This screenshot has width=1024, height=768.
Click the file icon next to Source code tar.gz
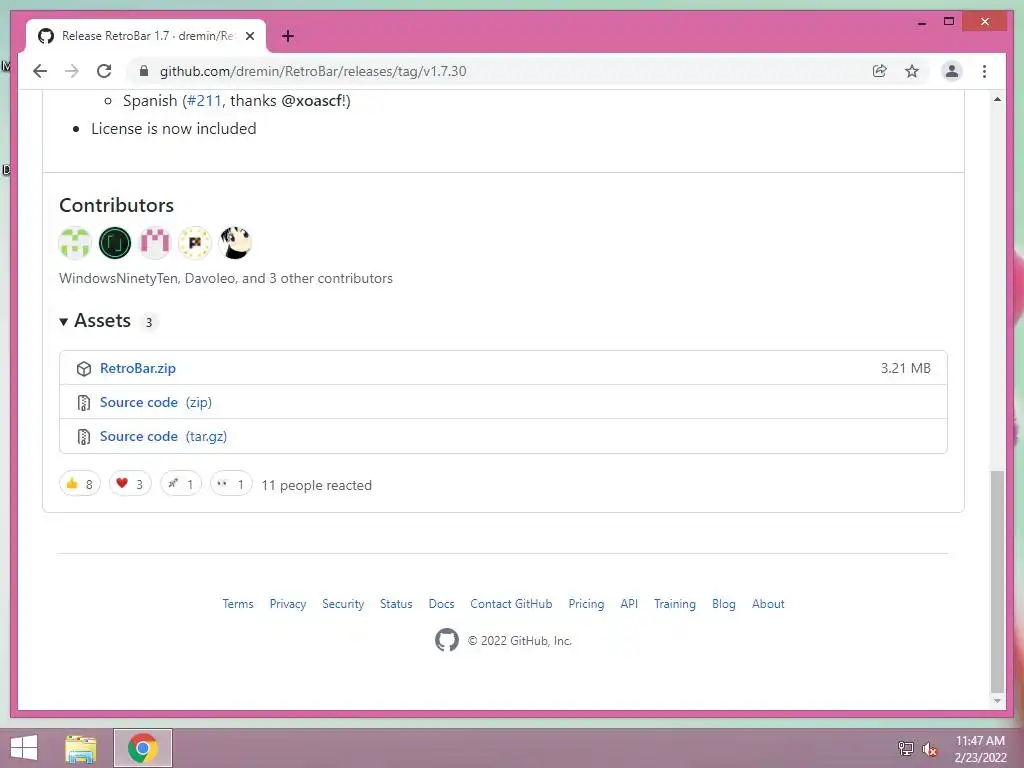tap(84, 437)
